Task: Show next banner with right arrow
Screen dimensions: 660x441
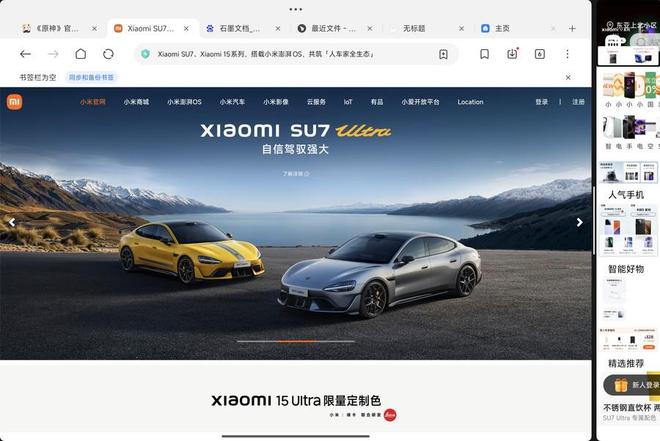Action: pyautogui.click(x=580, y=222)
